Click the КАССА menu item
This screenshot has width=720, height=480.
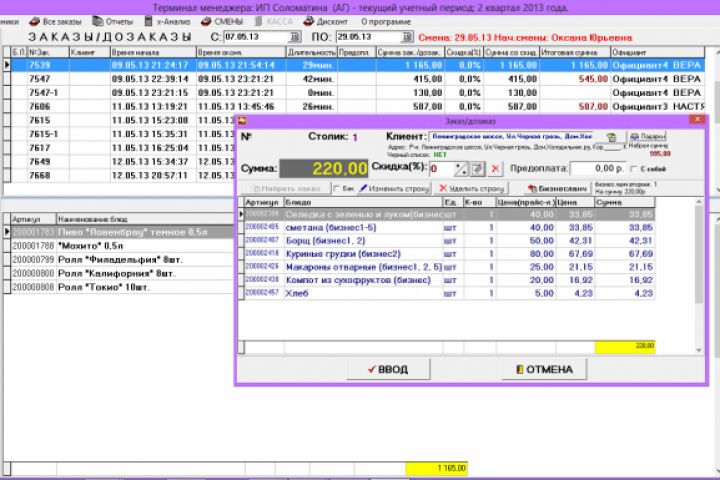(274, 22)
